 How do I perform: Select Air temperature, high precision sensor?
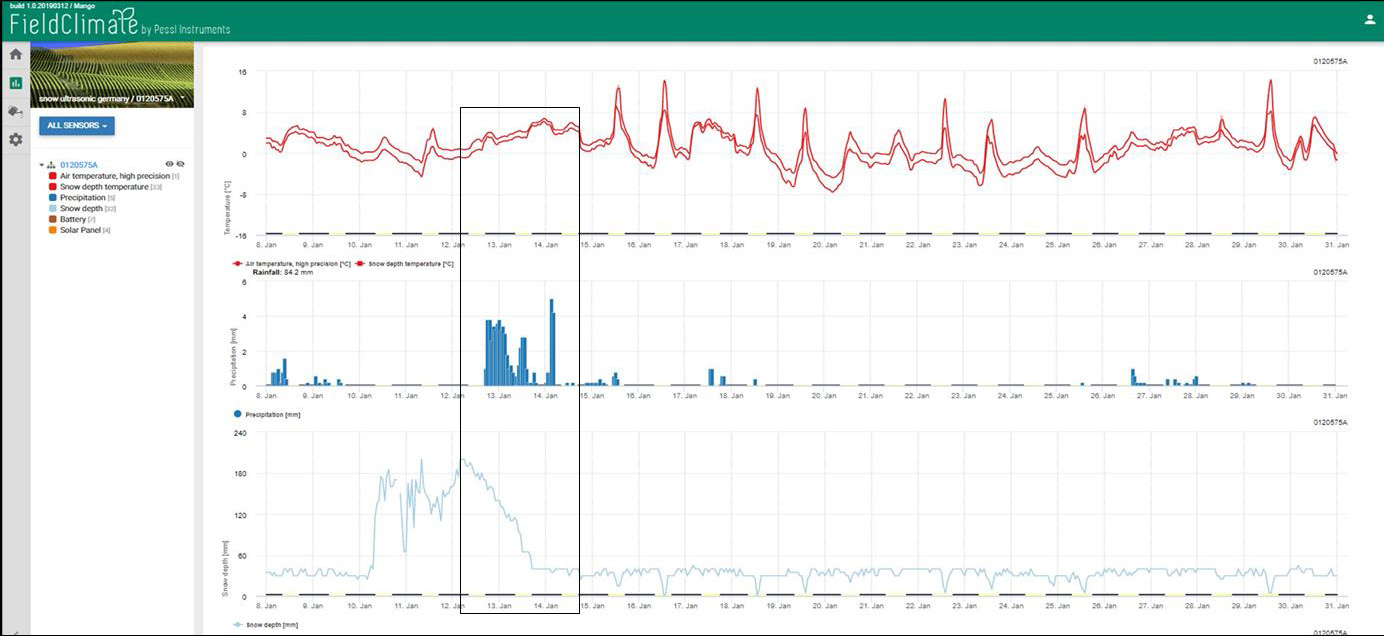pyautogui.click(x=114, y=176)
